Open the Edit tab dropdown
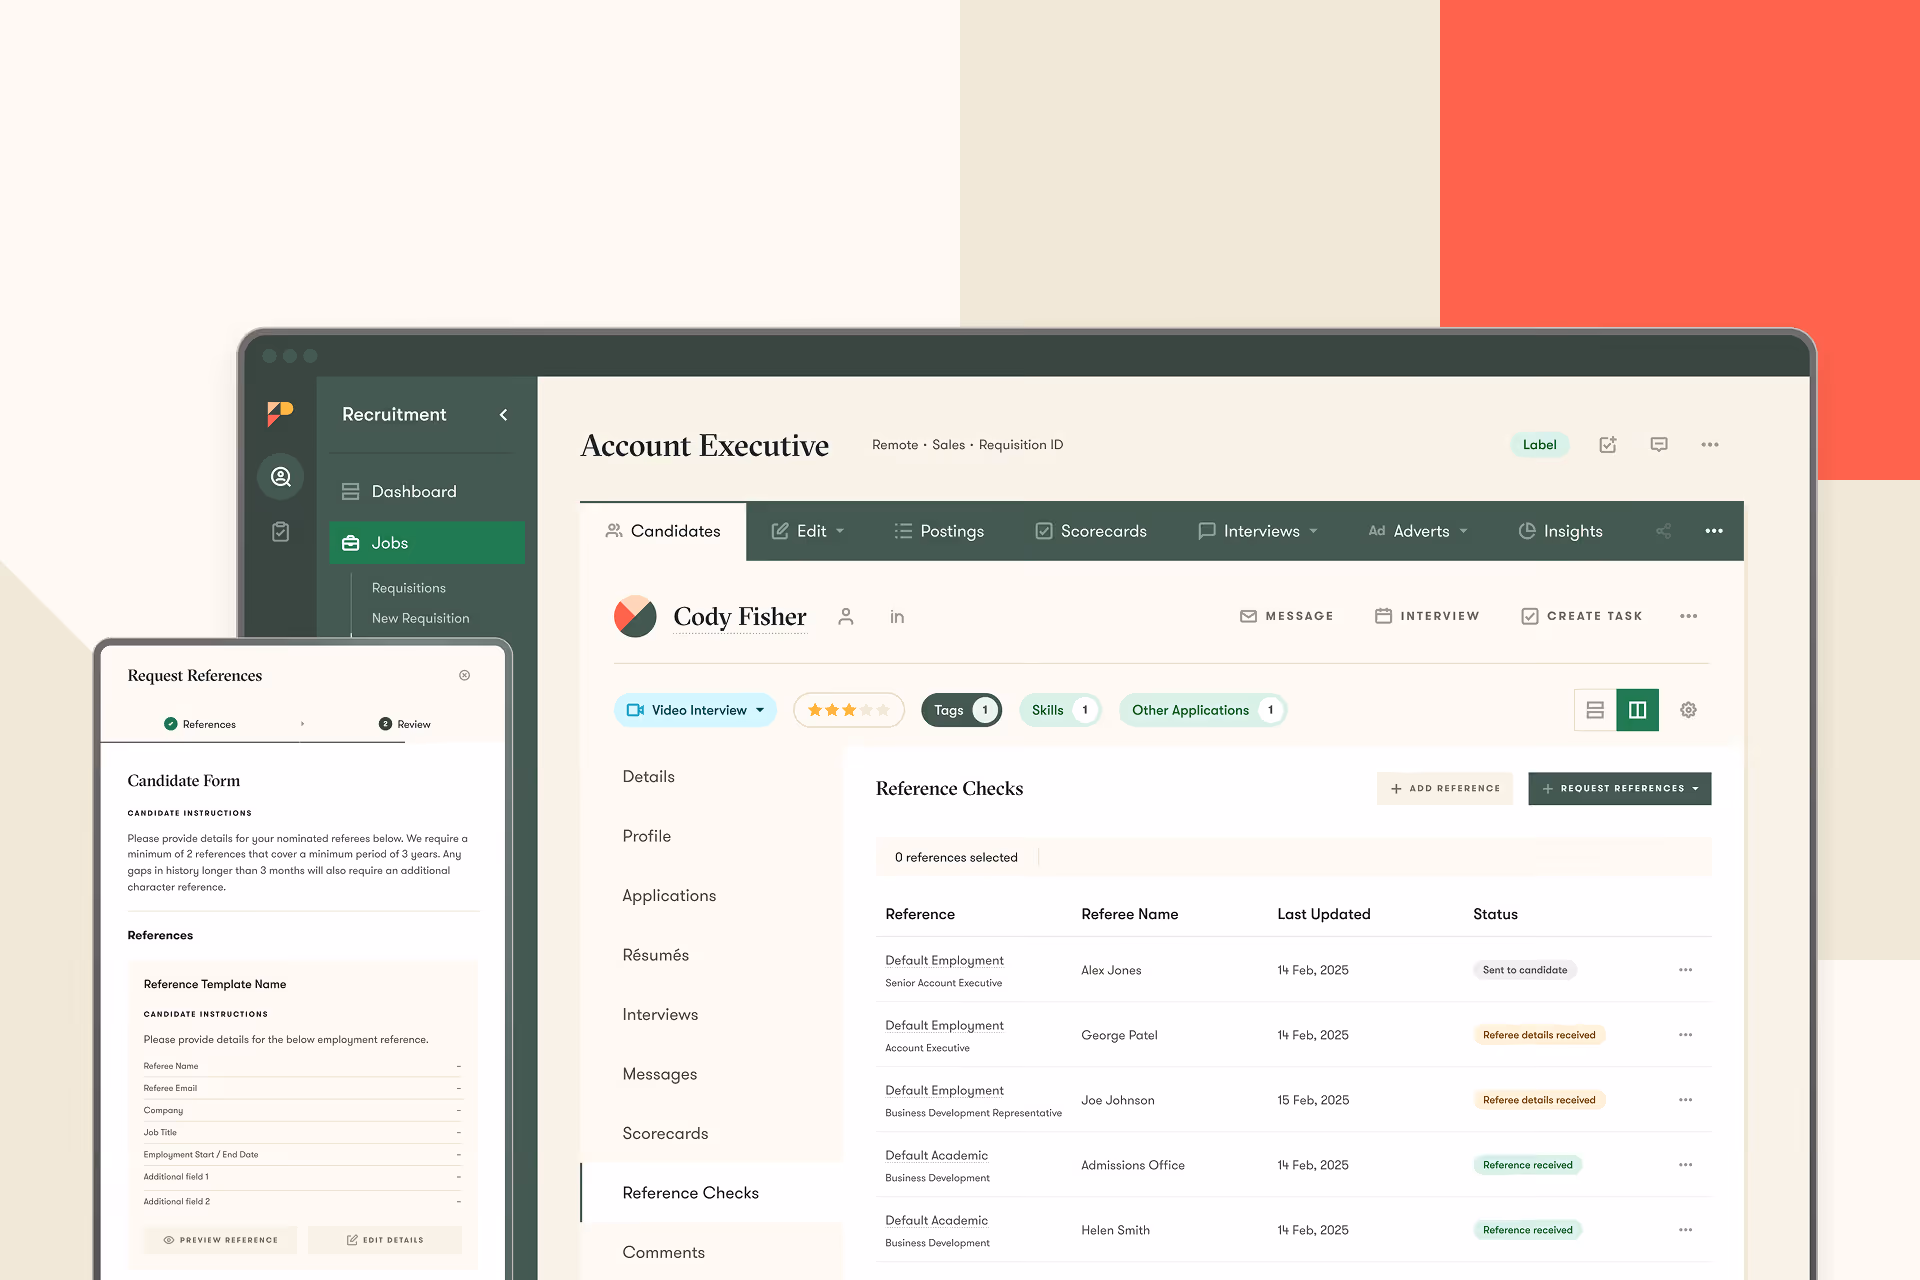1920x1280 pixels. point(808,531)
